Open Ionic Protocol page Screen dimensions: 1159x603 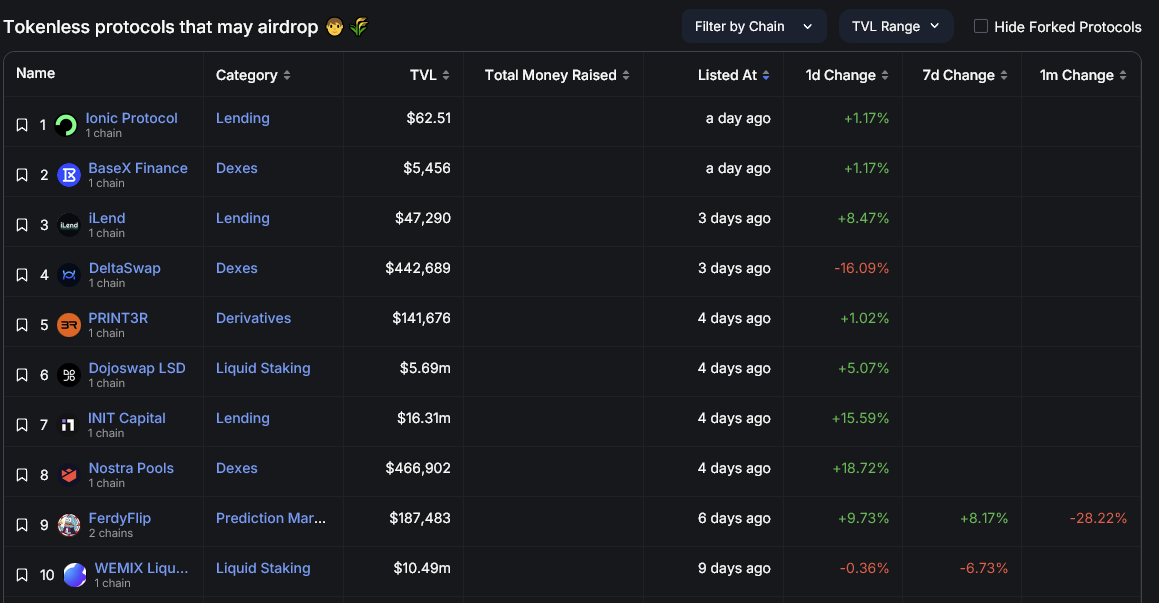(x=132, y=118)
